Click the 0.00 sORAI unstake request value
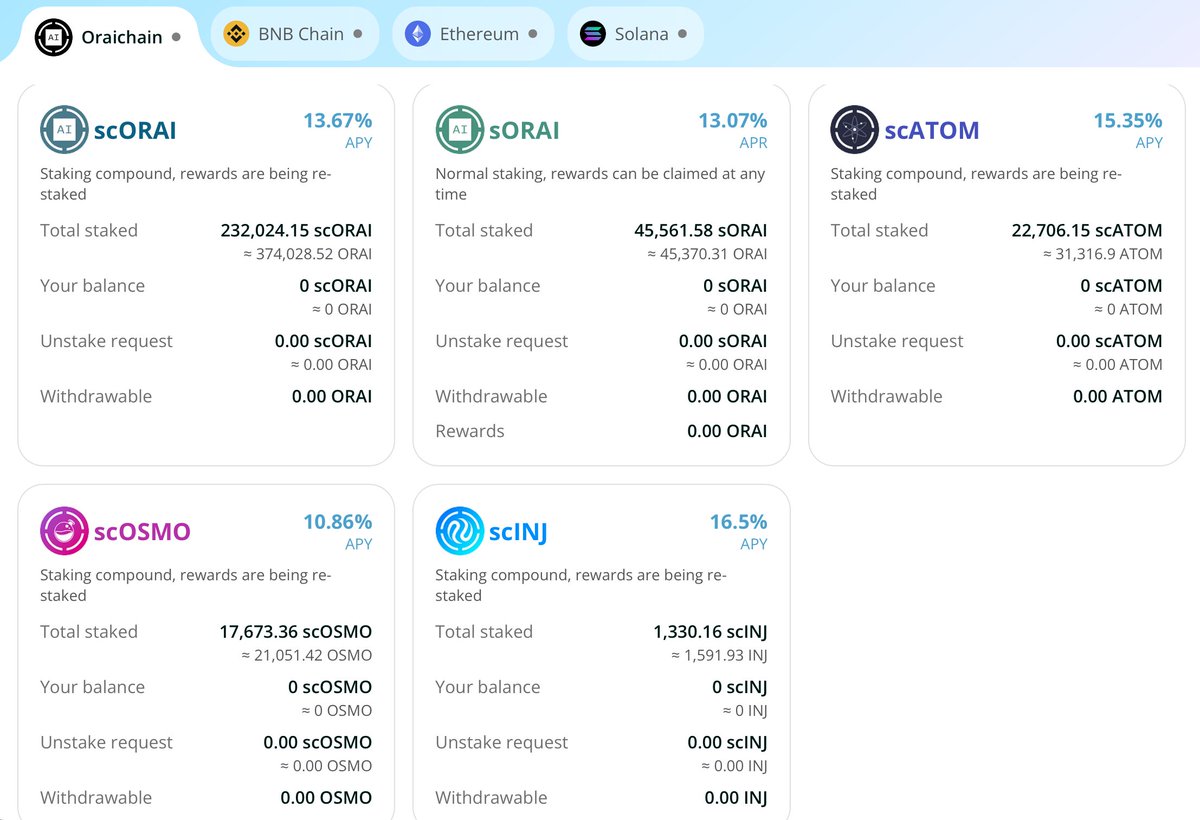Screen dimensions: 1200x820 pos(723,341)
